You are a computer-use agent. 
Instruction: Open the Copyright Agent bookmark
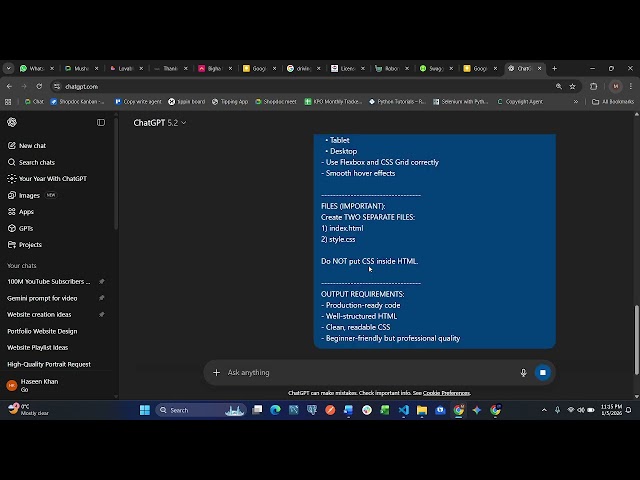tap(520, 102)
